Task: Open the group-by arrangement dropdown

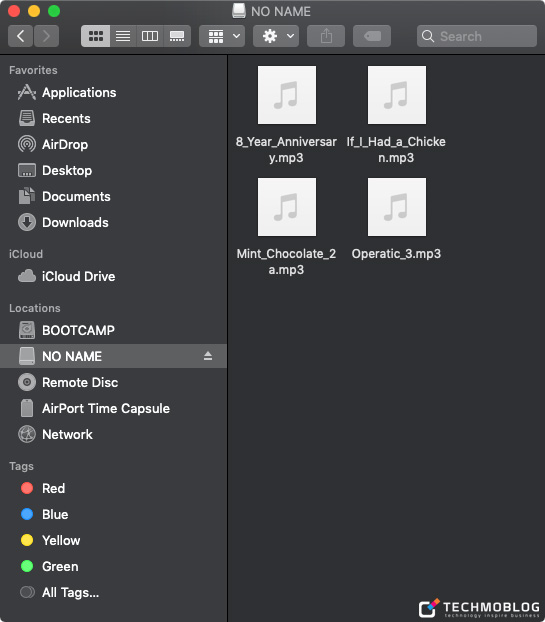Action: 222,36
